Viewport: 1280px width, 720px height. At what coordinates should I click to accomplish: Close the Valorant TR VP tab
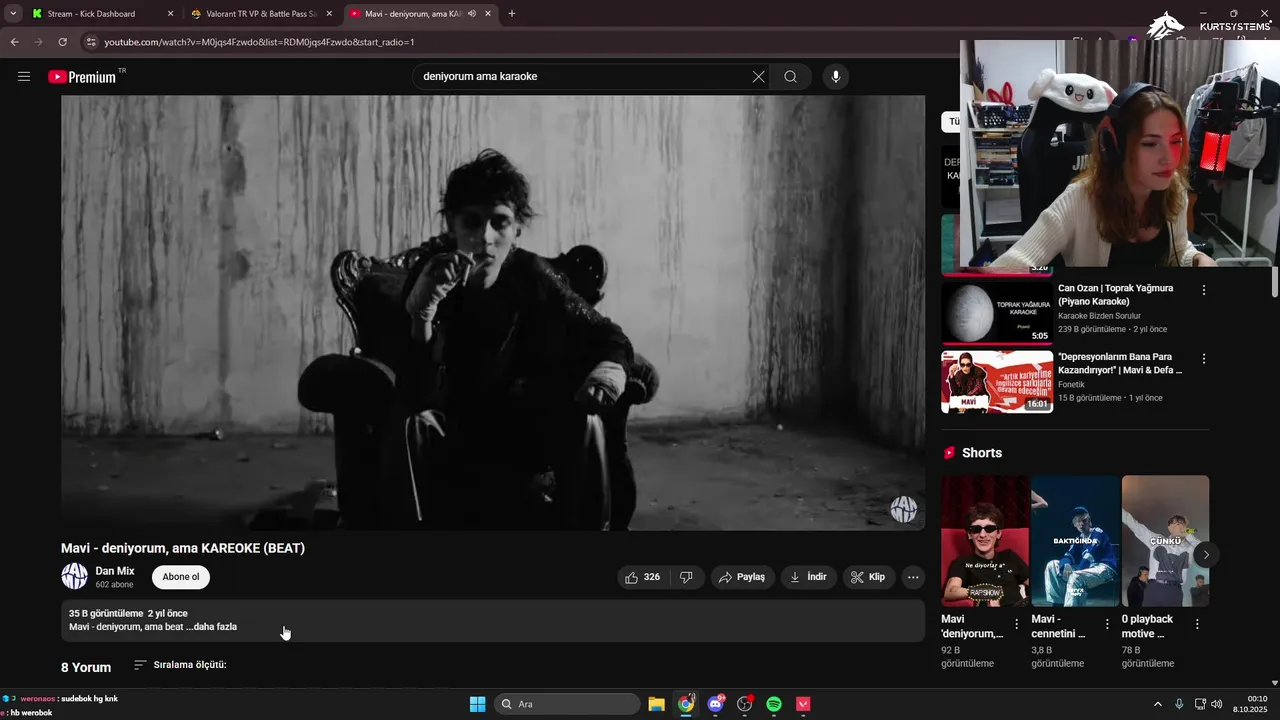(329, 14)
